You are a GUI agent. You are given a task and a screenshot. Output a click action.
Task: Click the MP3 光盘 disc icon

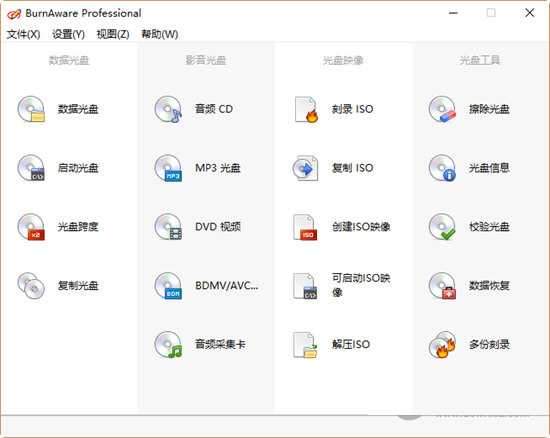pyautogui.click(x=168, y=168)
